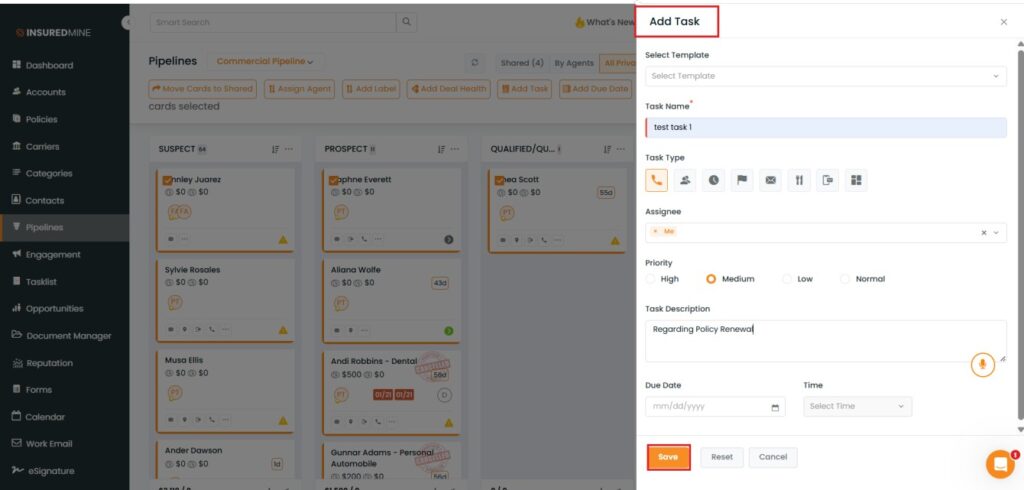Click the calendar icon in Due Date field
Screen dimensions: 1024x490
[x=775, y=407]
